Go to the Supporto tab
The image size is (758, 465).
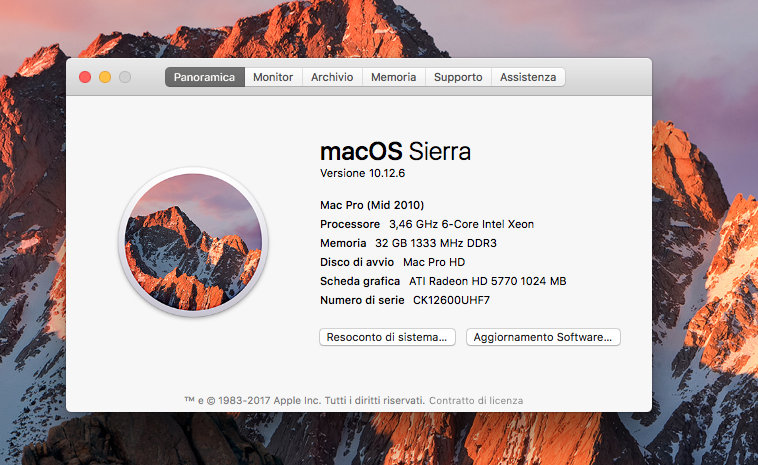click(458, 77)
